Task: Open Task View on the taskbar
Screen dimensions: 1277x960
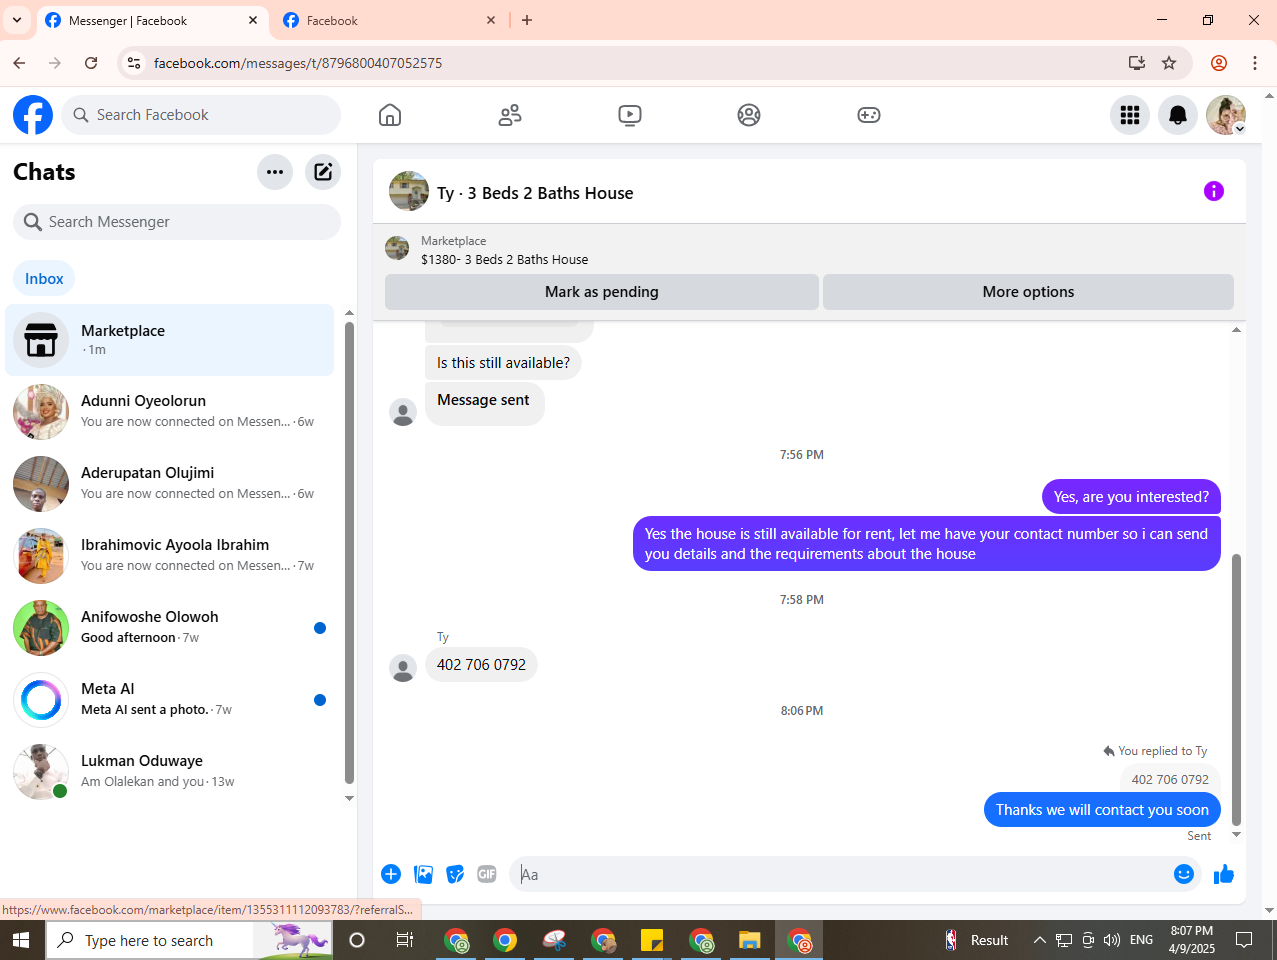Action: click(x=405, y=940)
